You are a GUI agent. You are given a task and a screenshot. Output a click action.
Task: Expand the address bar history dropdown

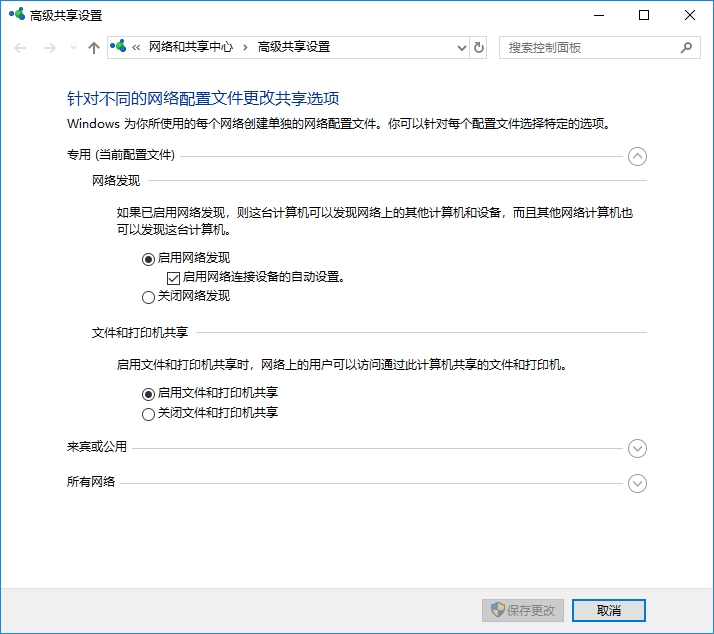pyautogui.click(x=462, y=48)
